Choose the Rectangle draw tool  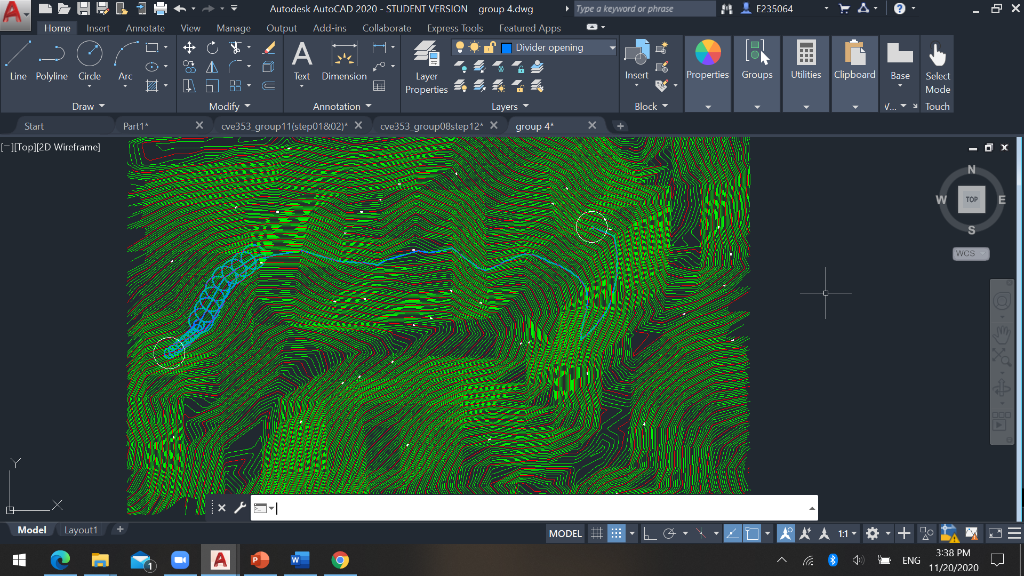coord(152,48)
